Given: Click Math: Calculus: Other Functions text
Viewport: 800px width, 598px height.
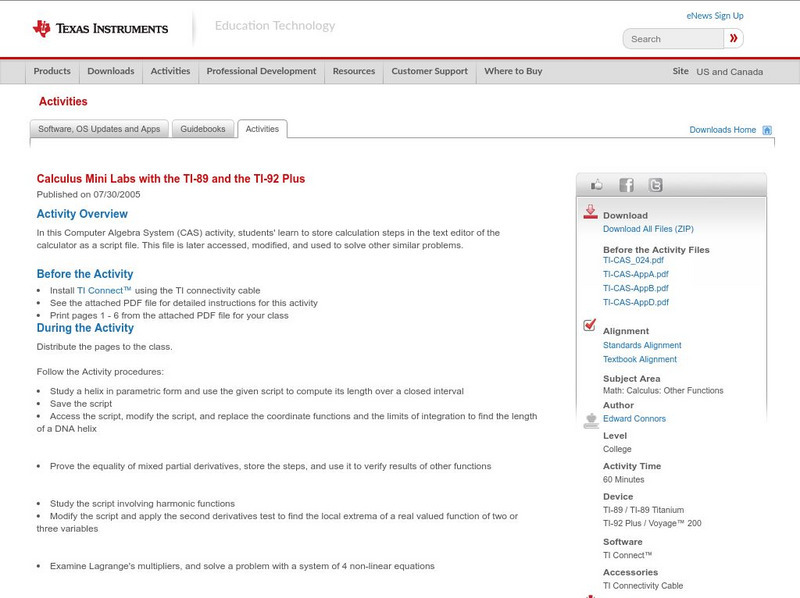Looking at the screenshot, I should [x=663, y=391].
